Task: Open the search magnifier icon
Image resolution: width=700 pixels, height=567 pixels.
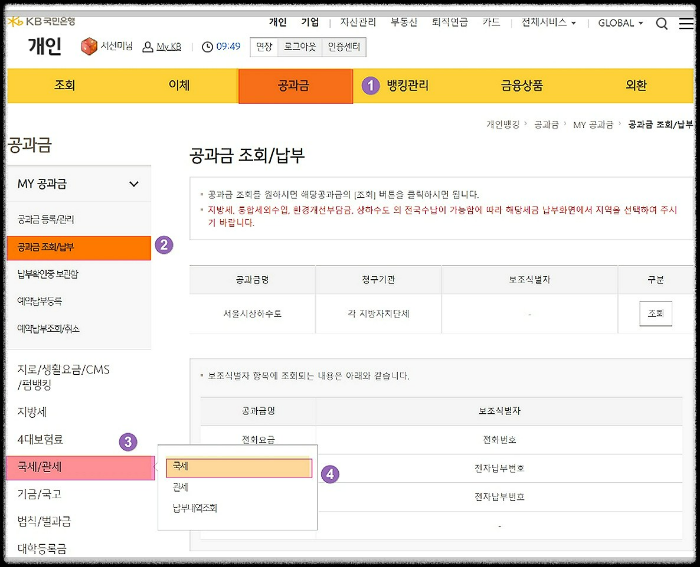Action: pyautogui.click(x=662, y=23)
